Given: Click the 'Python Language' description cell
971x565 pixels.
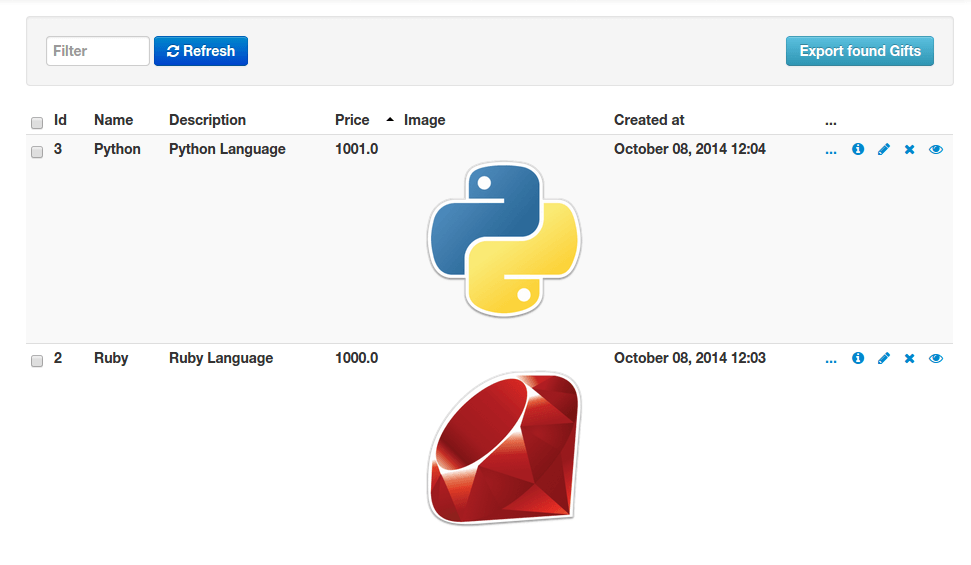Looking at the screenshot, I should pos(227,149).
